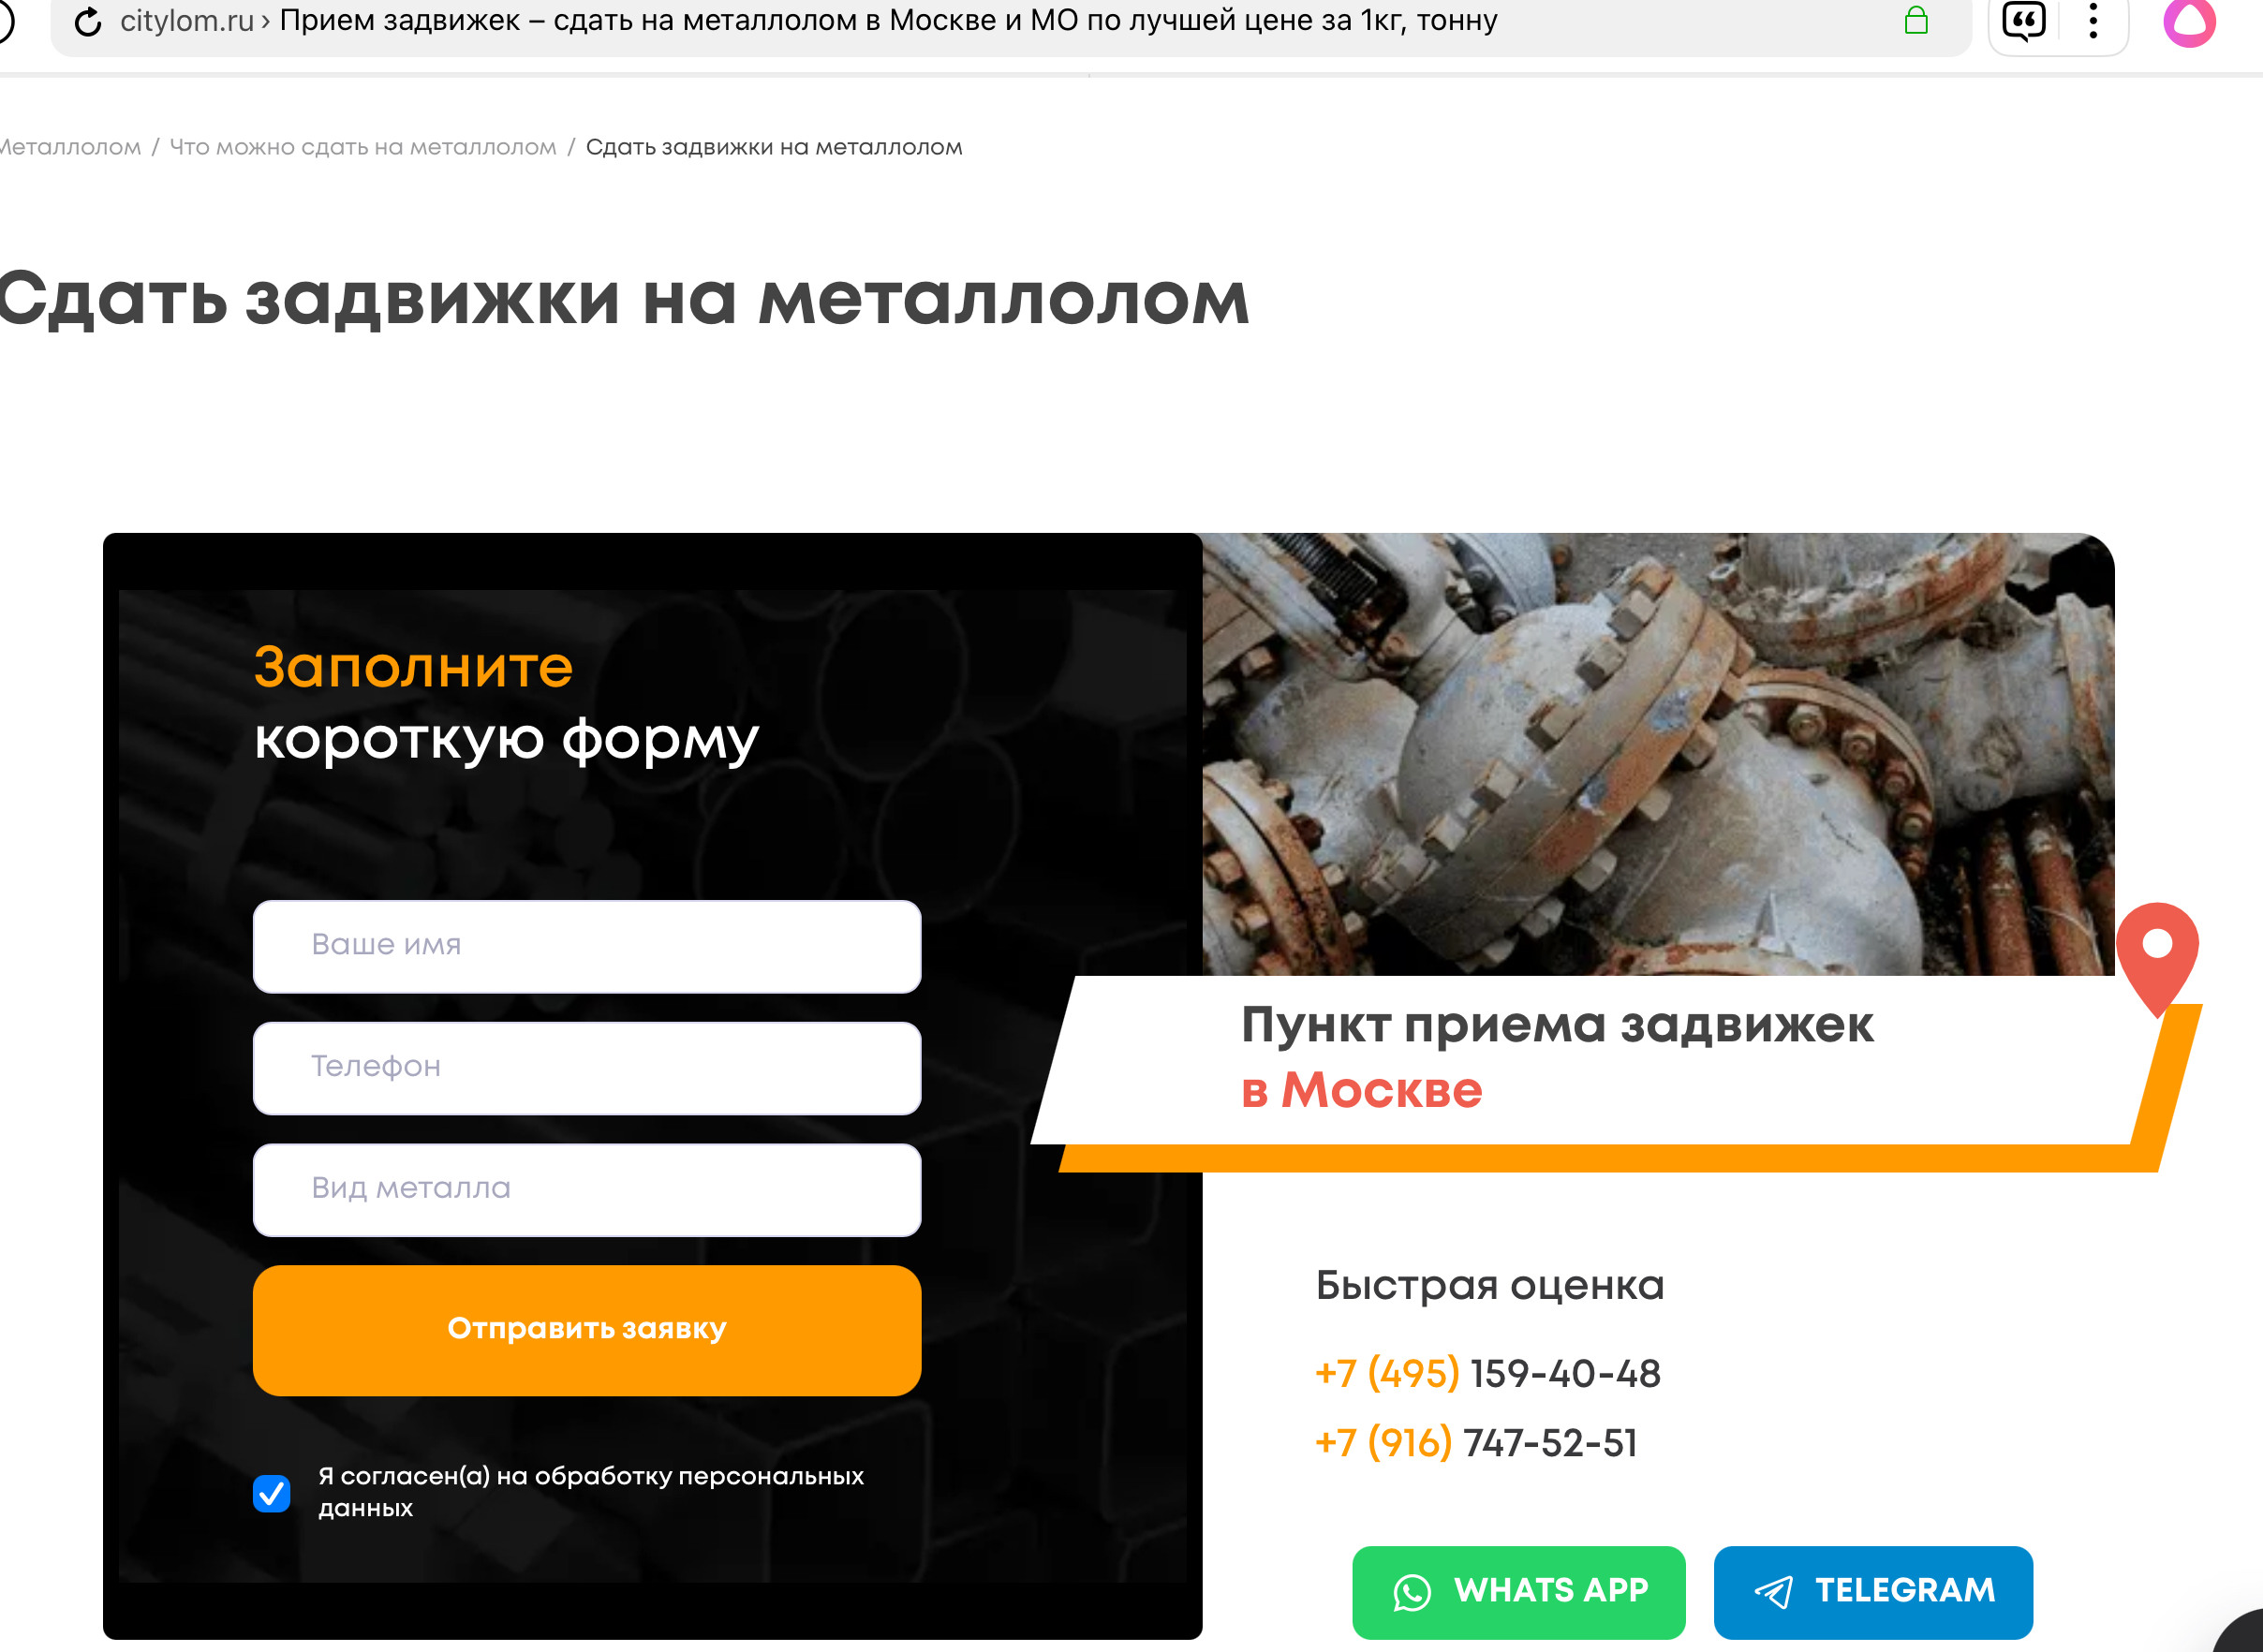
Task: Click the page reload icon
Action: pyautogui.click(x=88, y=21)
